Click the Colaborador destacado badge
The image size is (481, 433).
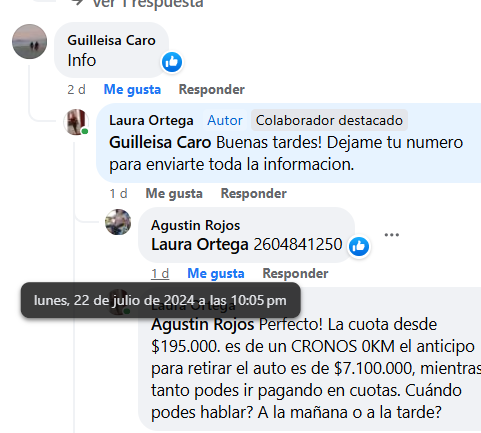click(x=329, y=120)
